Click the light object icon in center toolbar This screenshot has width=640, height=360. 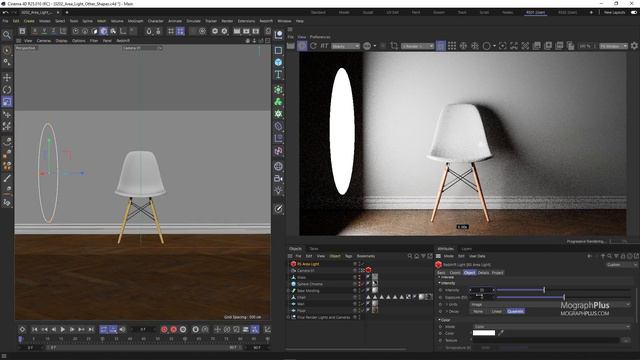coord(278,190)
